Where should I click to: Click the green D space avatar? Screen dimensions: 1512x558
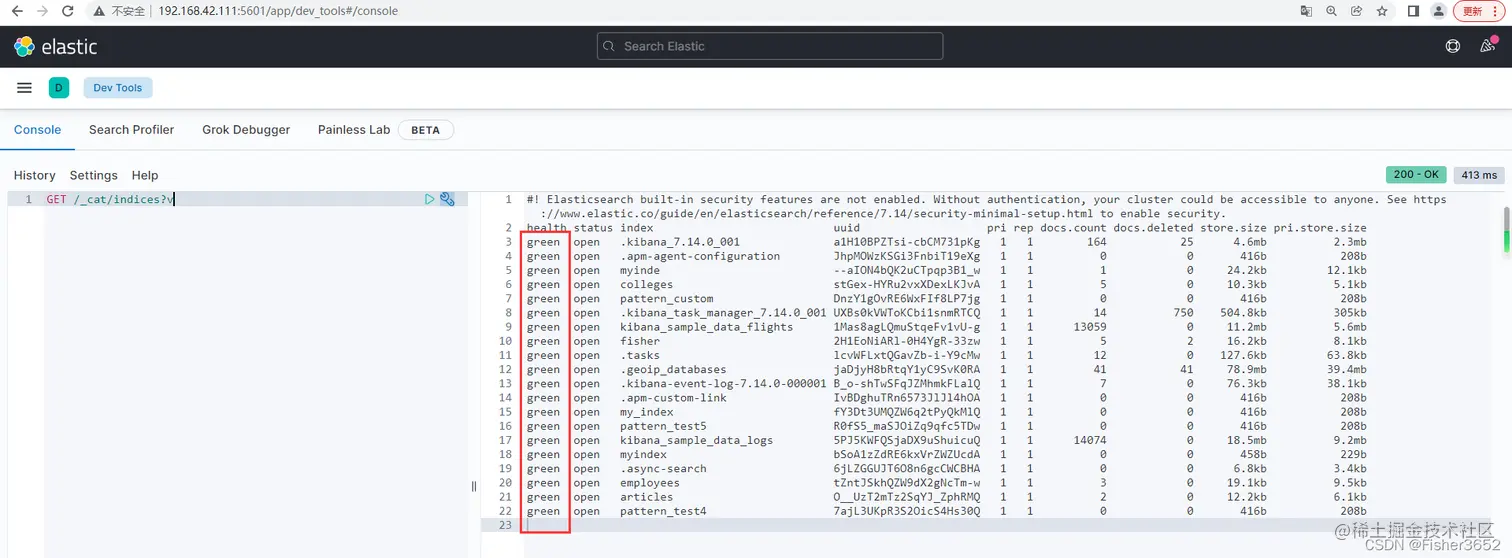coord(58,88)
